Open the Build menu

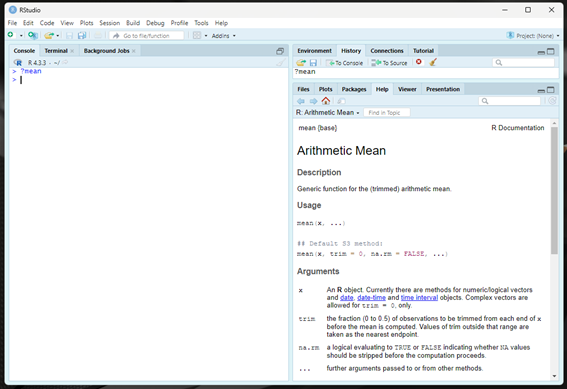133,23
